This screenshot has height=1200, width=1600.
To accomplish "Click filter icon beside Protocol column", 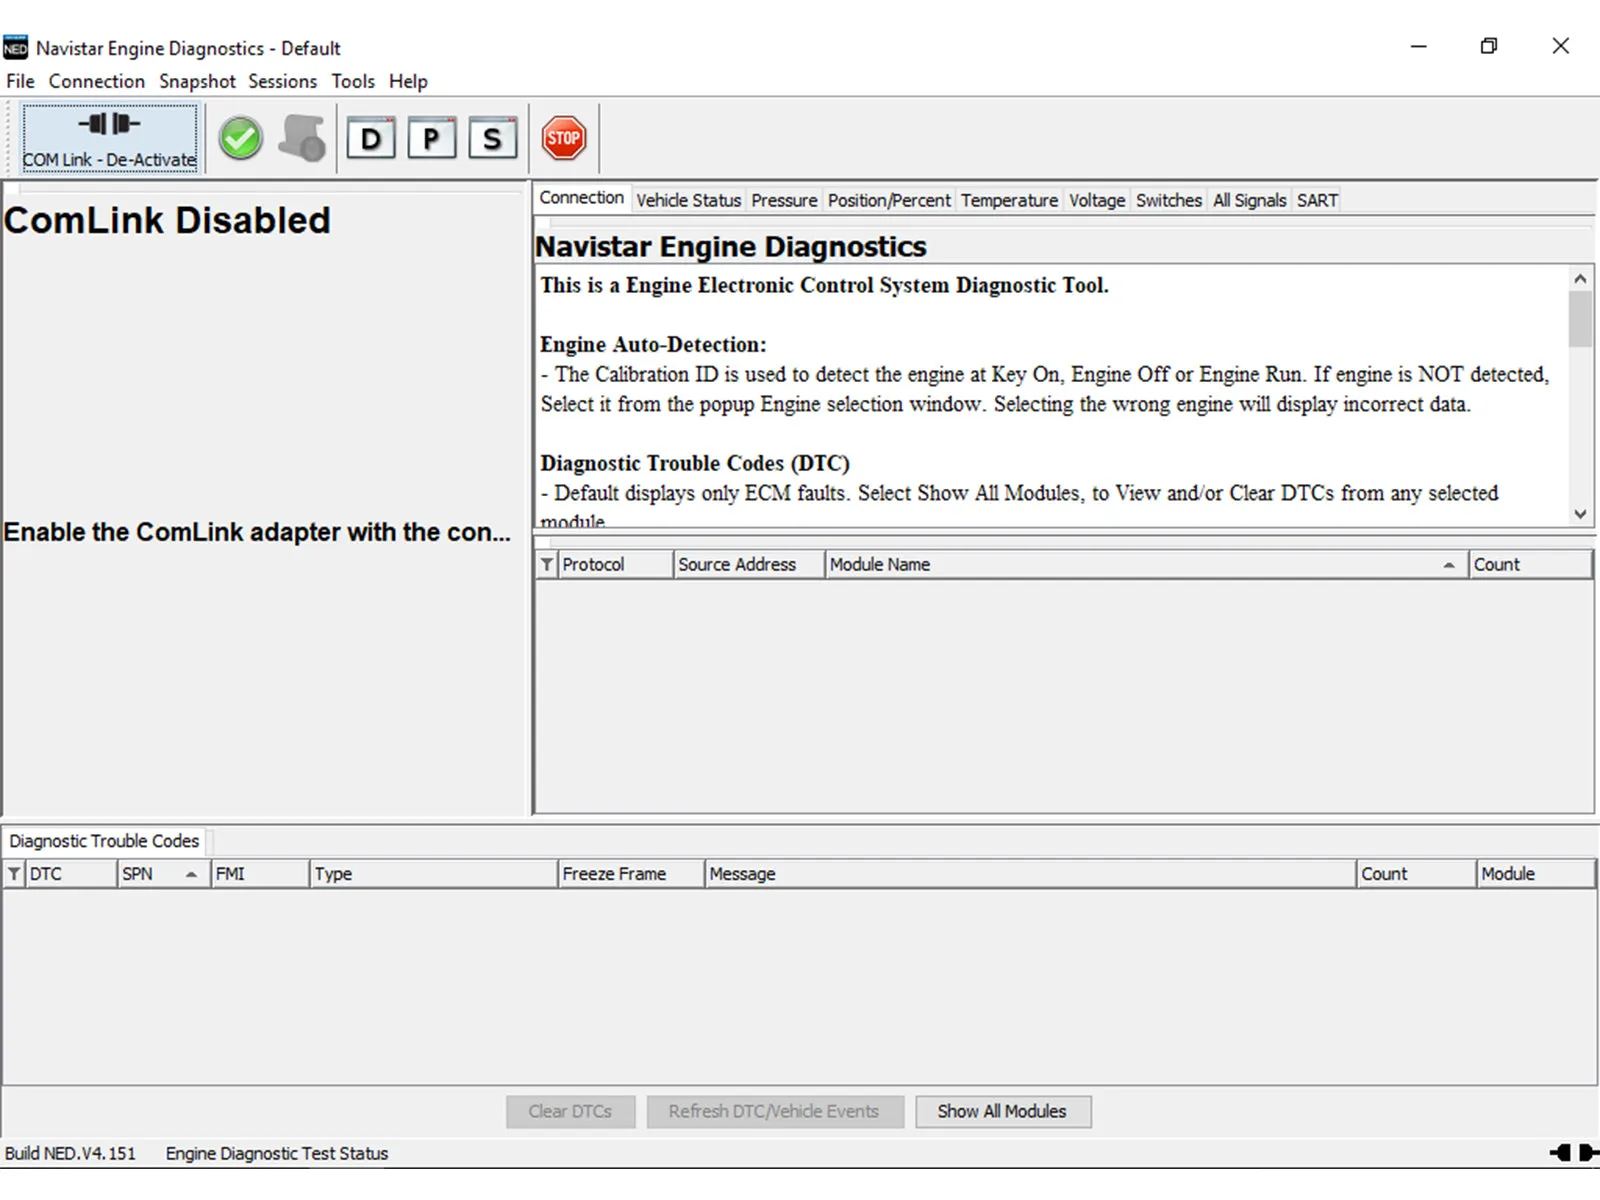I will tap(547, 564).
